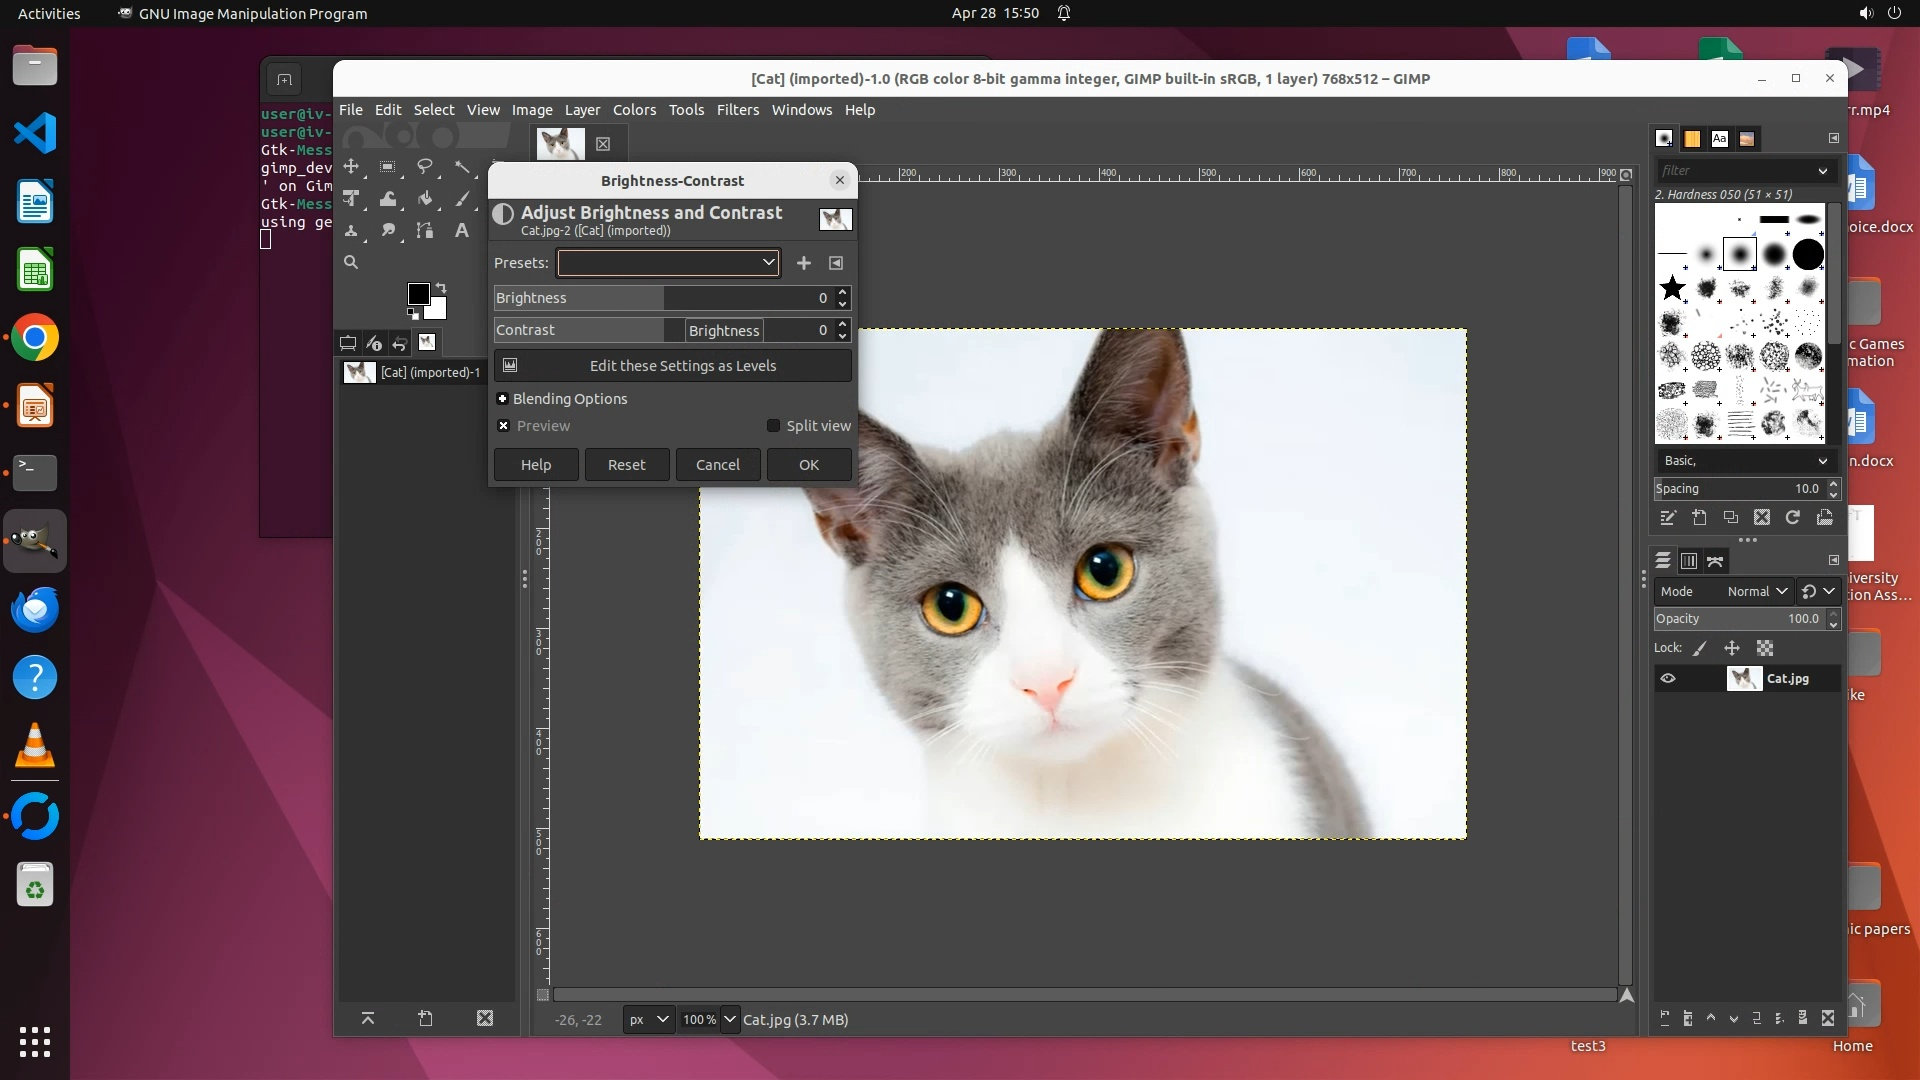Click the Brightness slider bar
Viewport: 1920px width, 1080px height.
660,298
